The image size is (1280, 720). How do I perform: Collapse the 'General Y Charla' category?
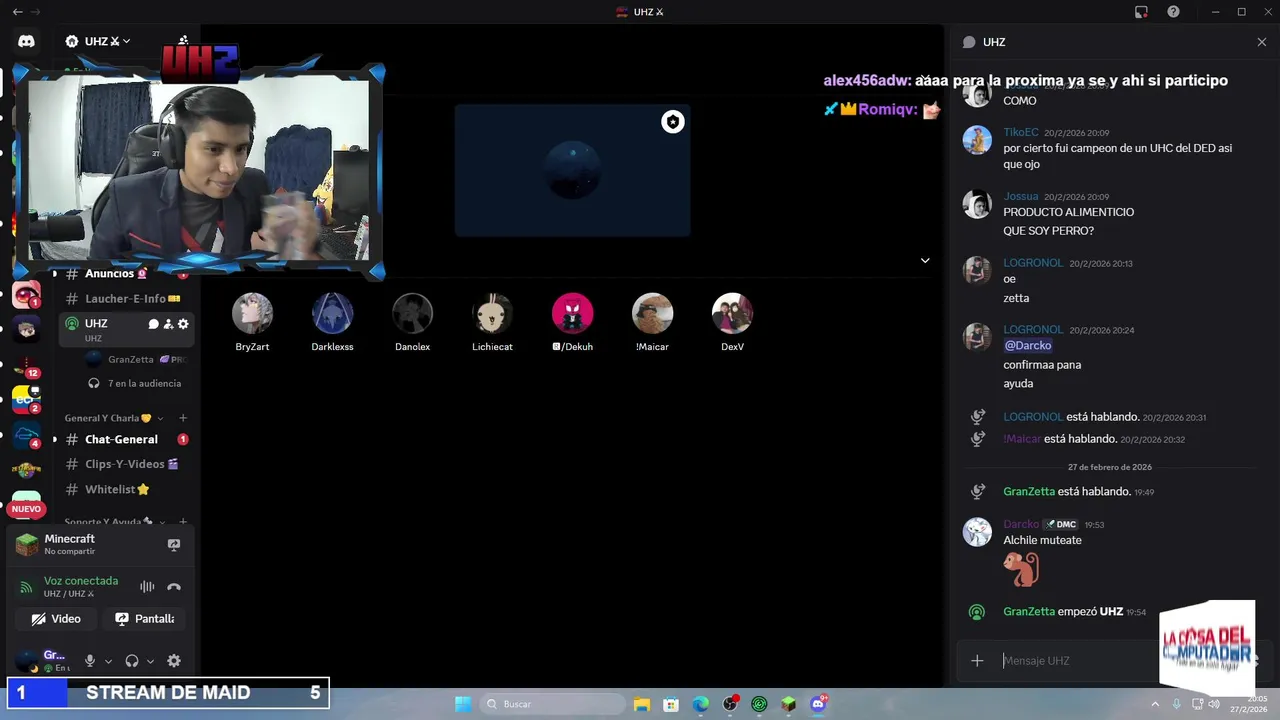coord(113,418)
